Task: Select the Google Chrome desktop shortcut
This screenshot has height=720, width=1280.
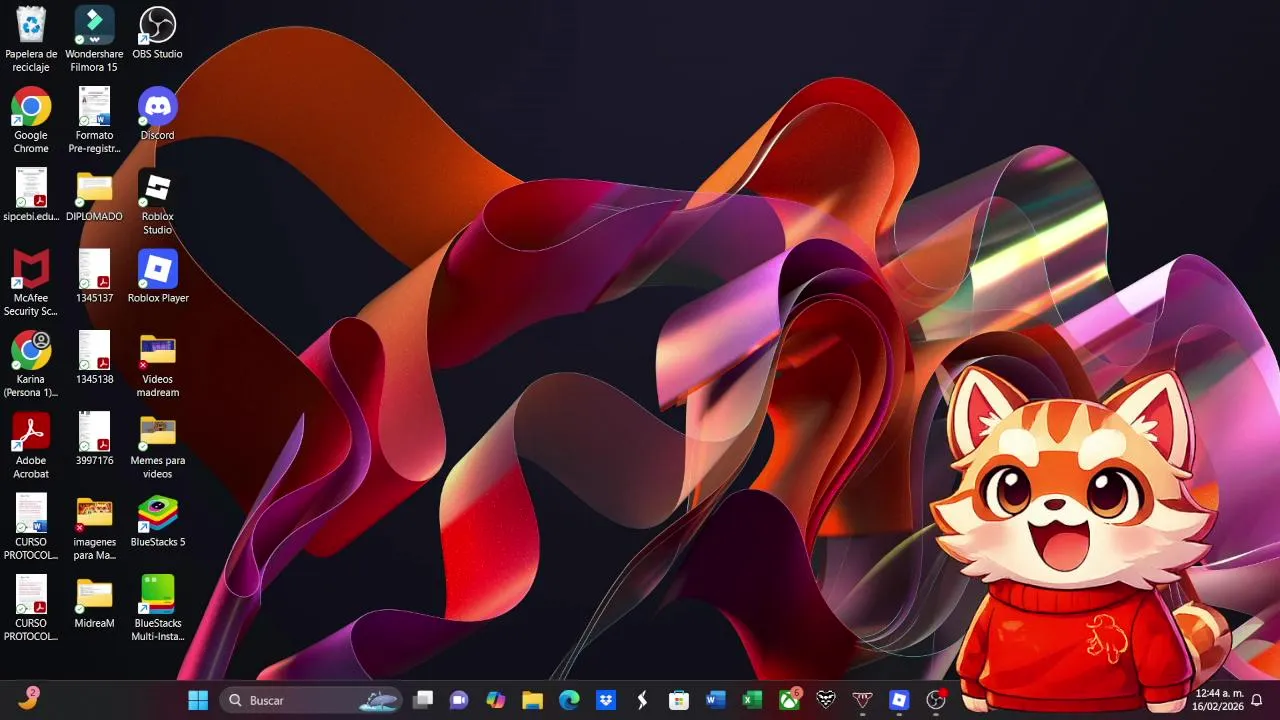Action: (x=31, y=121)
